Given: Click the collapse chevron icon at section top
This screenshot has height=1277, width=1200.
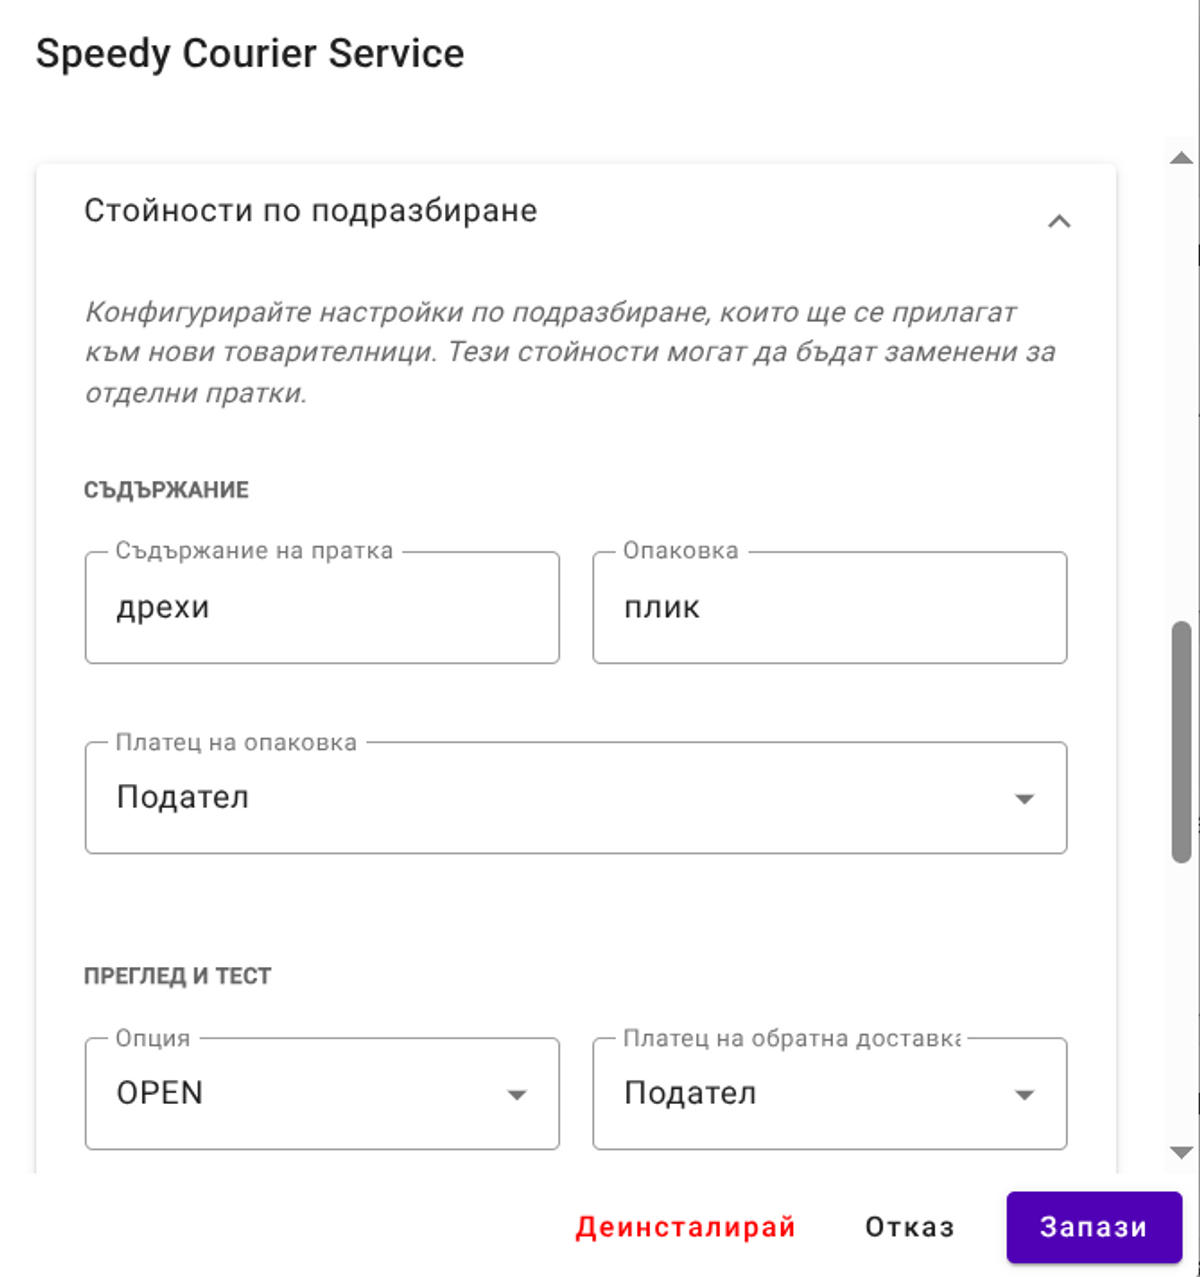Looking at the screenshot, I should pos(1060,222).
